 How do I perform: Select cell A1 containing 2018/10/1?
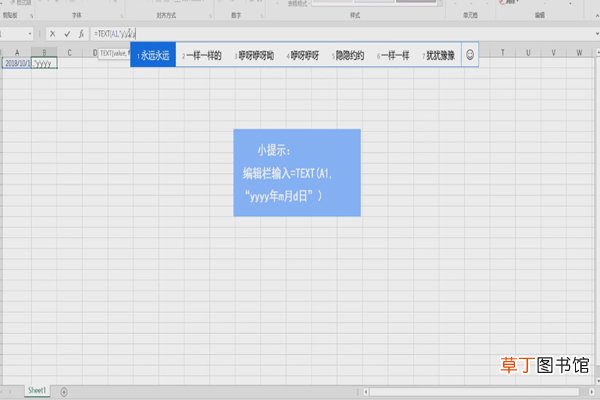tap(17, 63)
